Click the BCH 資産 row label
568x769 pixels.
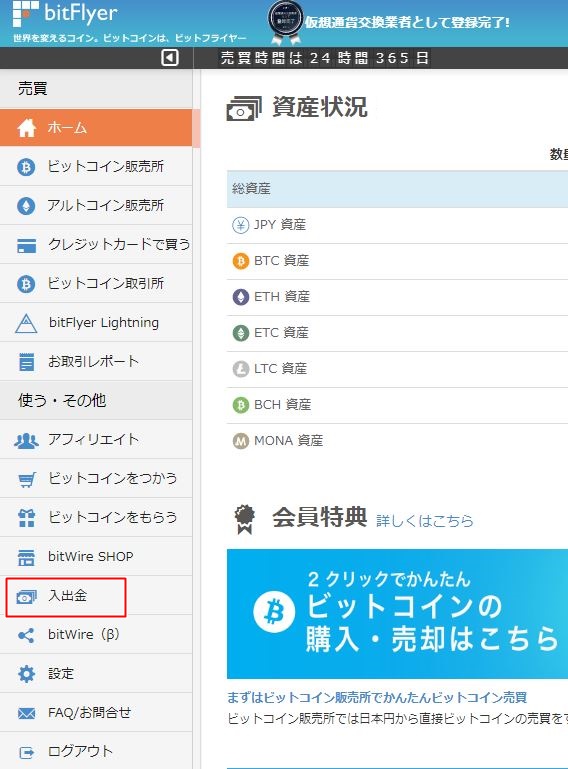[x=283, y=405]
